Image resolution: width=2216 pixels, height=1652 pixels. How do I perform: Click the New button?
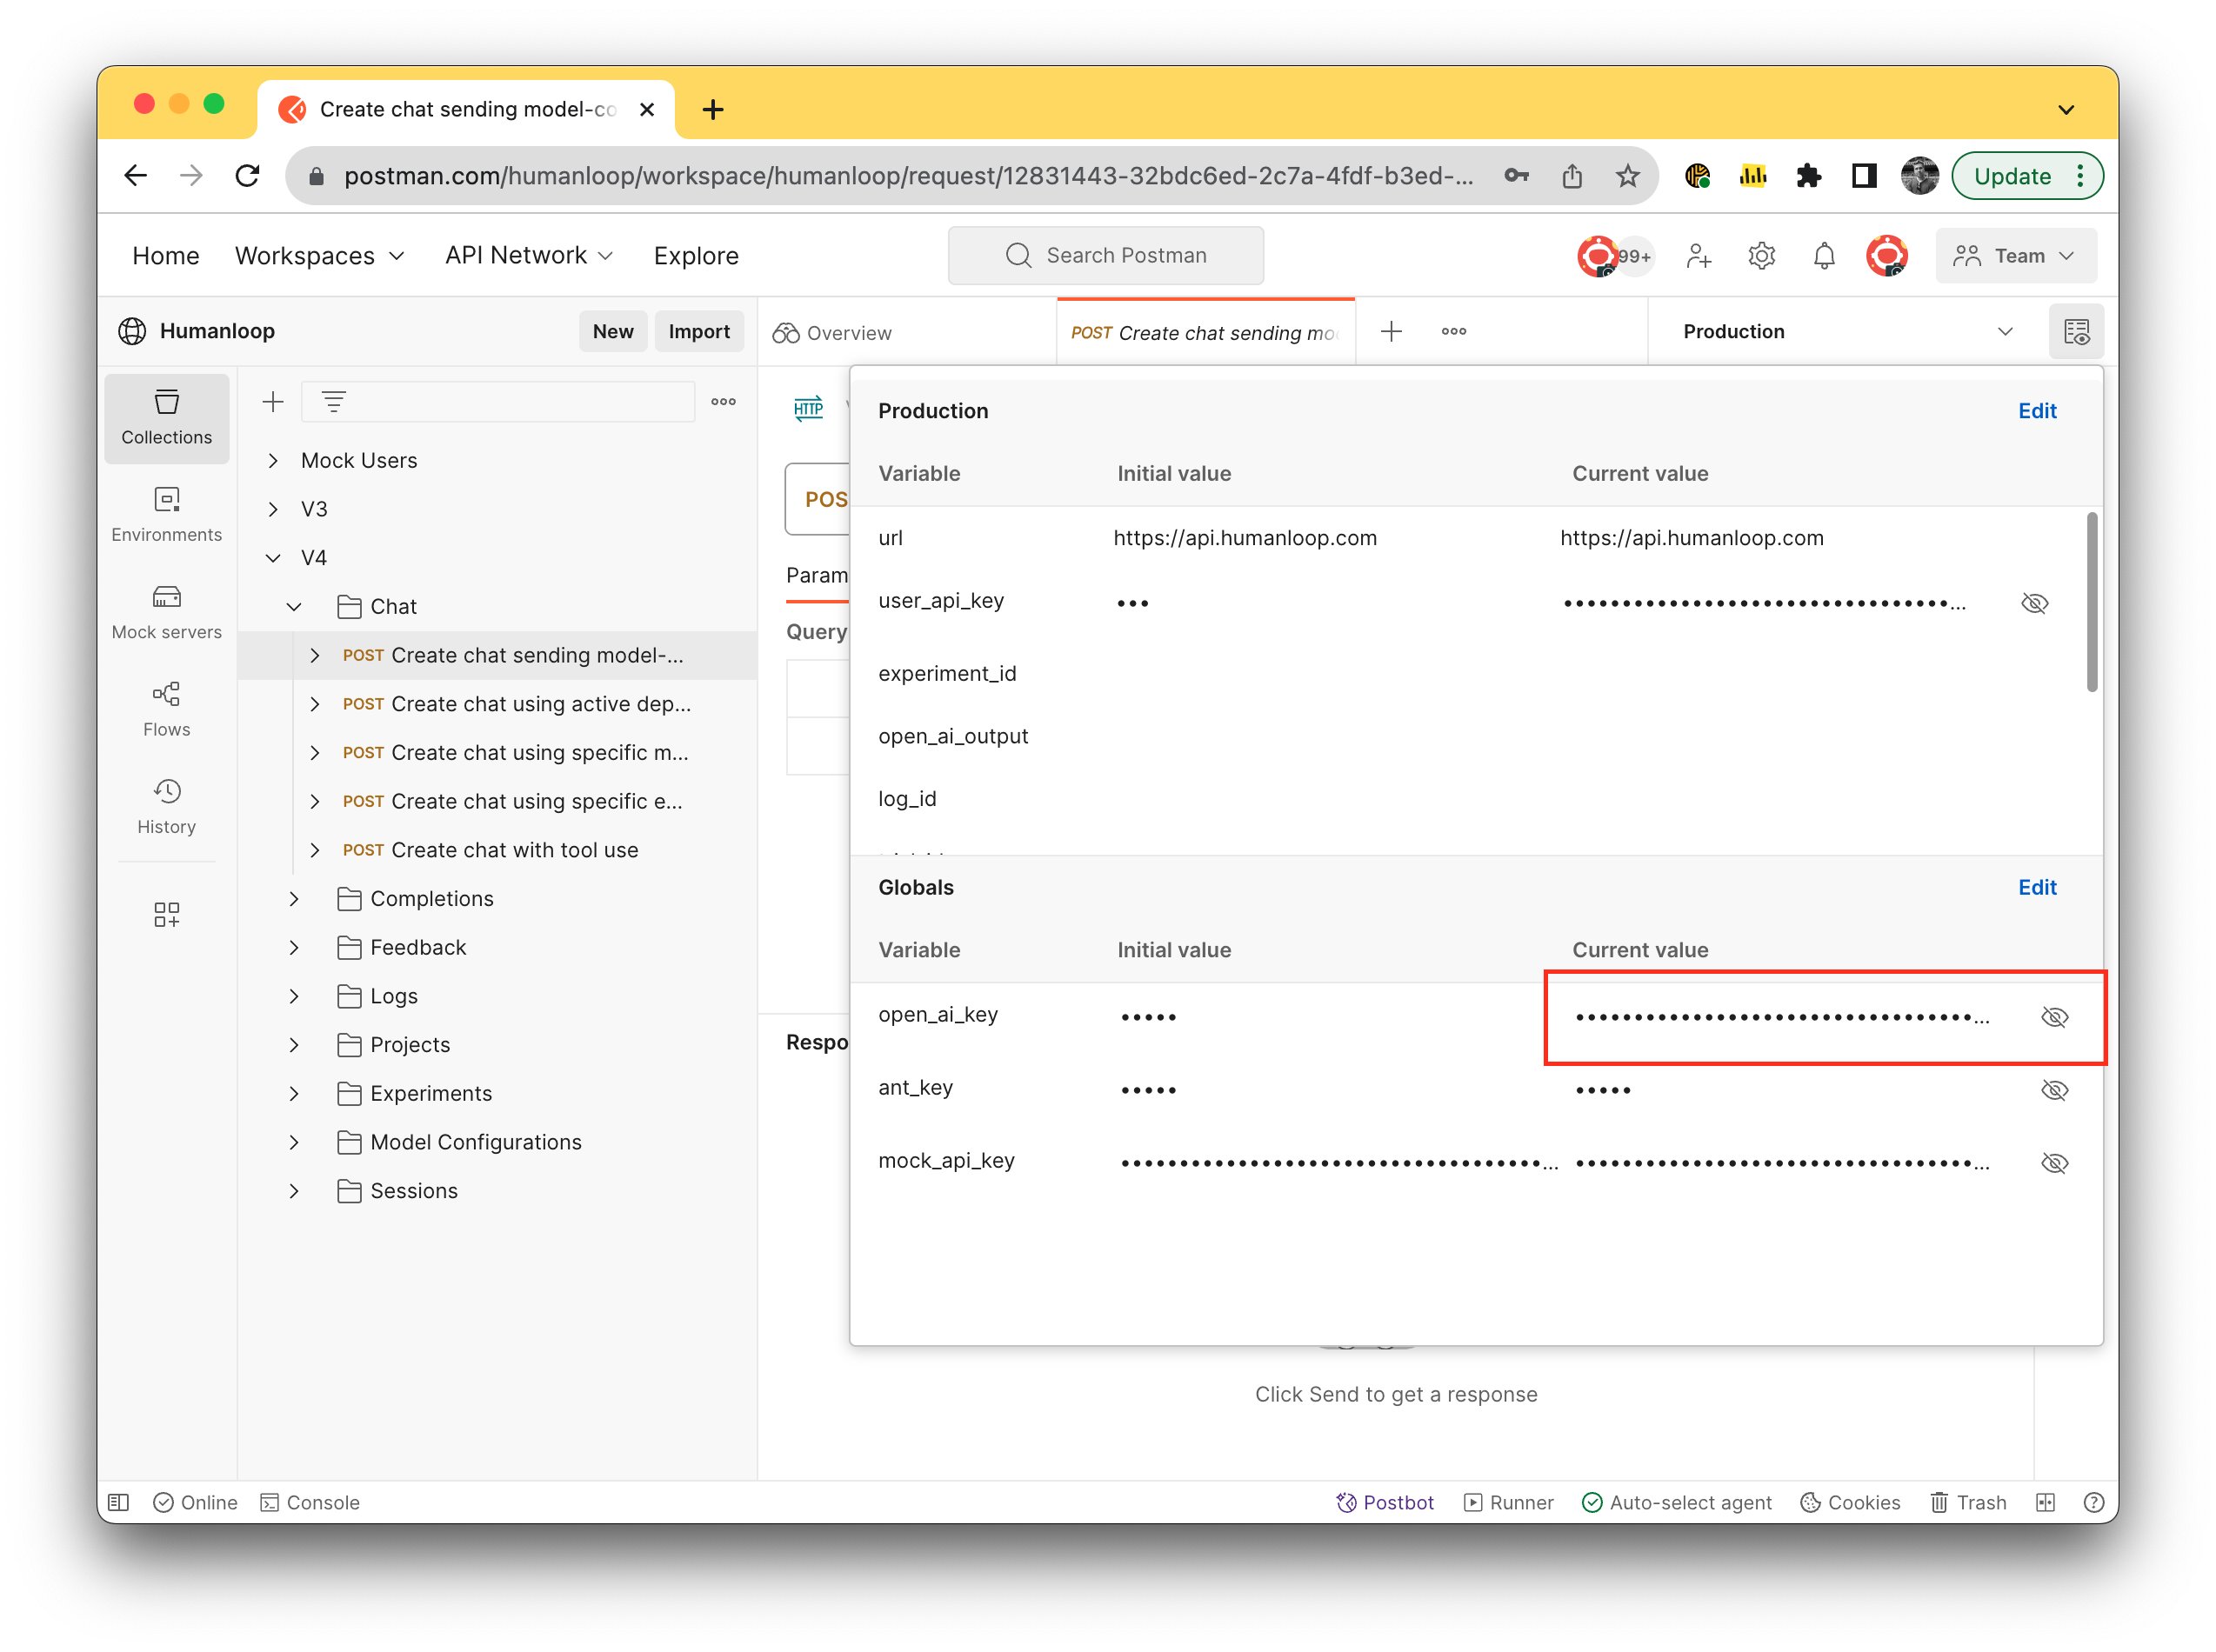(x=612, y=331)
